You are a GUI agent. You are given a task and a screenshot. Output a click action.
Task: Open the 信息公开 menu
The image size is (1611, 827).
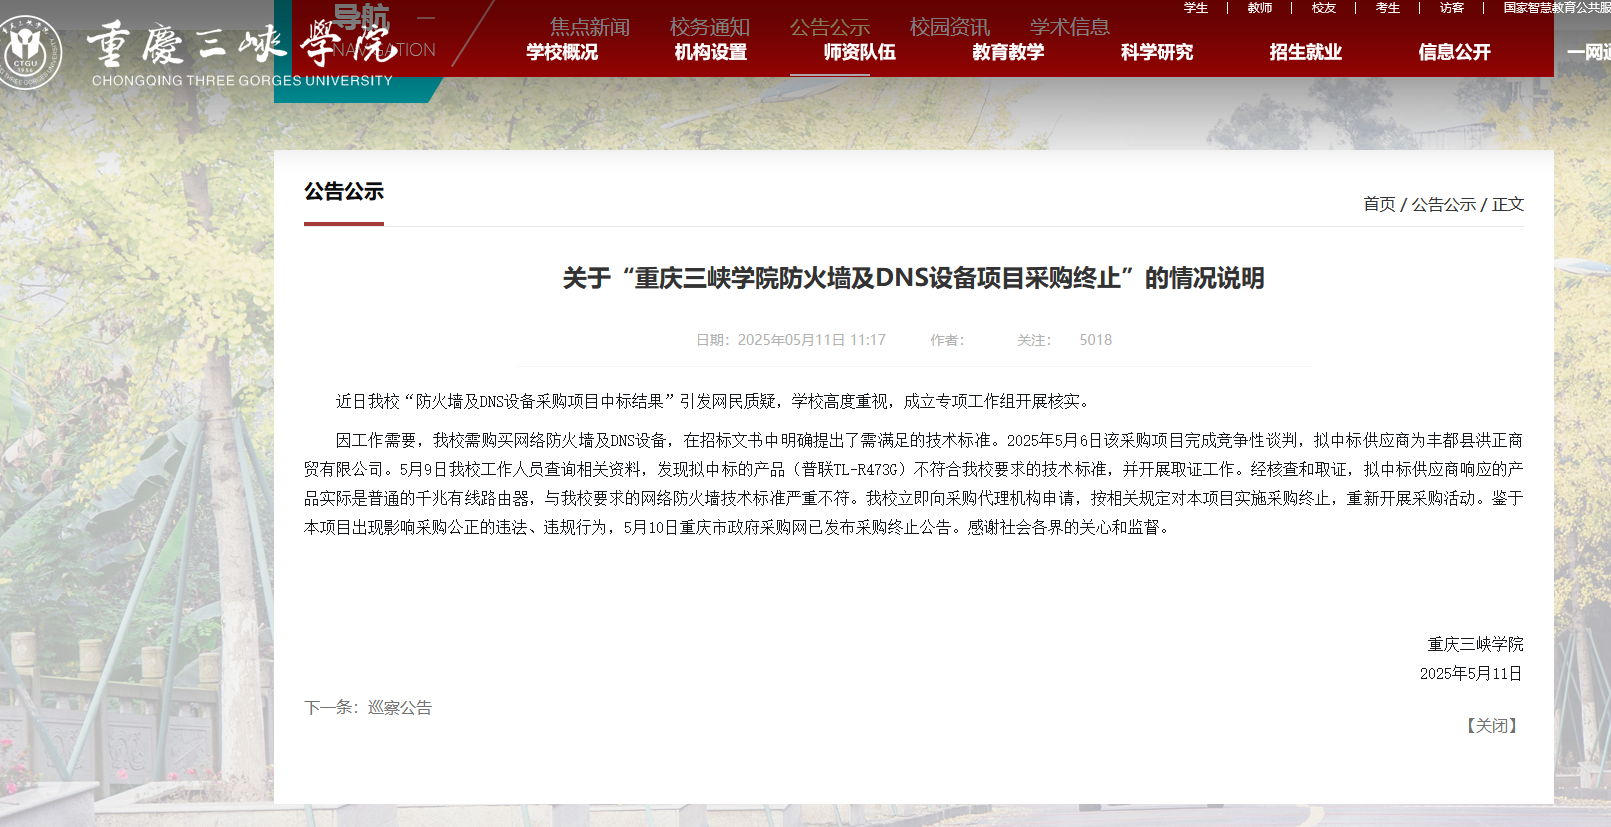[1454, 52]
